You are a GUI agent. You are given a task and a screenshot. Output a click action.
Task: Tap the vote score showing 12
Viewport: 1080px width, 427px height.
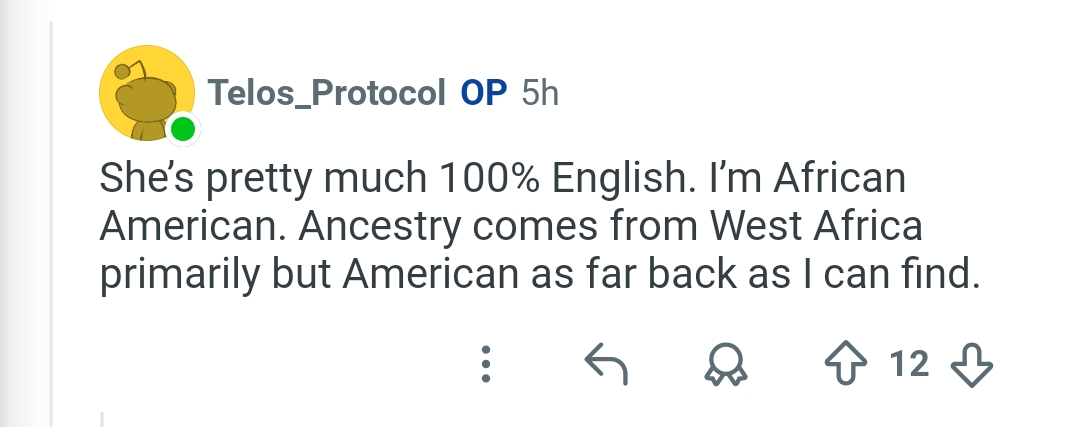pos(908,364)
